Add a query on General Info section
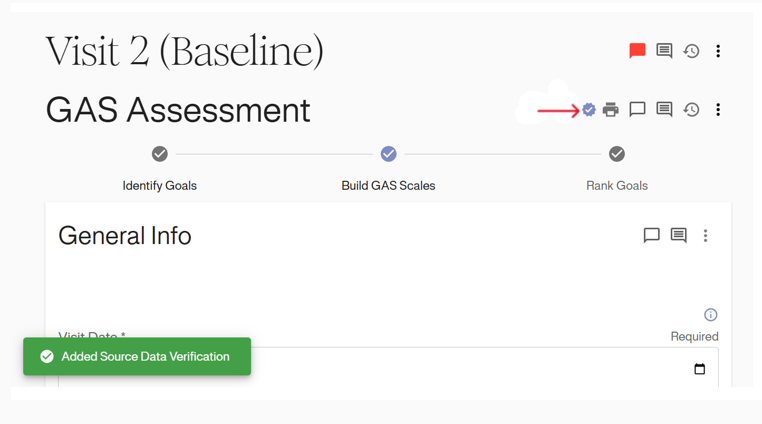This screenshot has height=424, width=762. tap(651, 236)
